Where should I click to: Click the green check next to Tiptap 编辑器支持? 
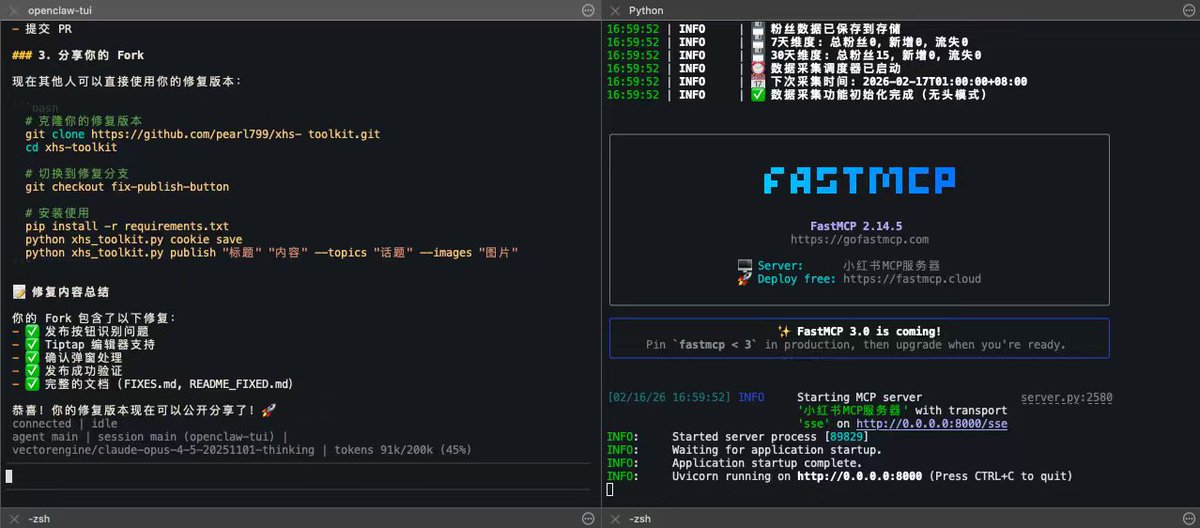(32, 344)
